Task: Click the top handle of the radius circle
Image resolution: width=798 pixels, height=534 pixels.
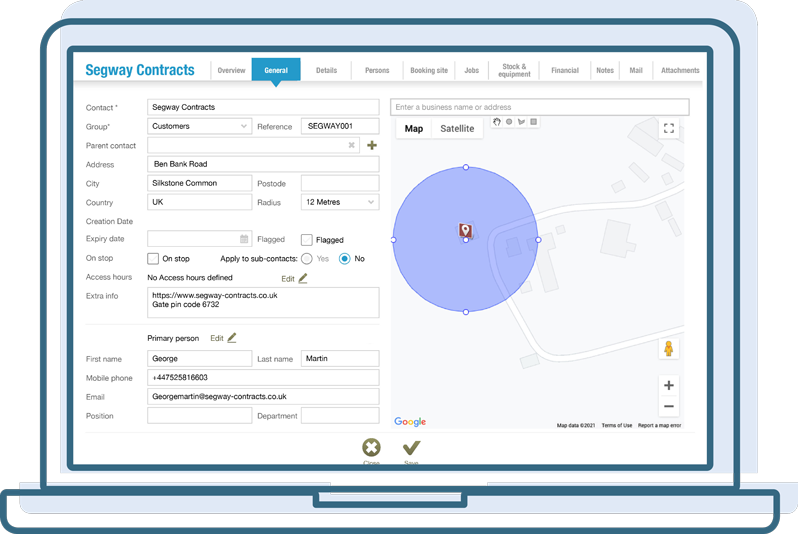Action: click(466, 167)
